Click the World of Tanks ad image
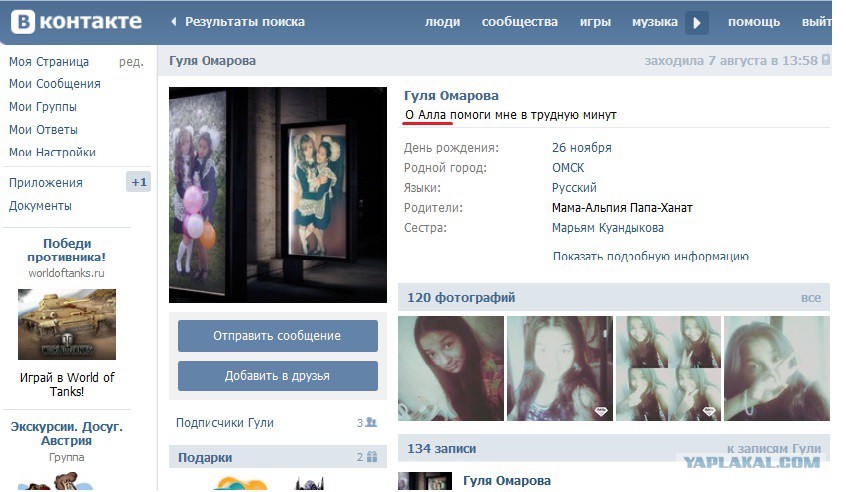 pyautogui.click(x=67, y=324)
